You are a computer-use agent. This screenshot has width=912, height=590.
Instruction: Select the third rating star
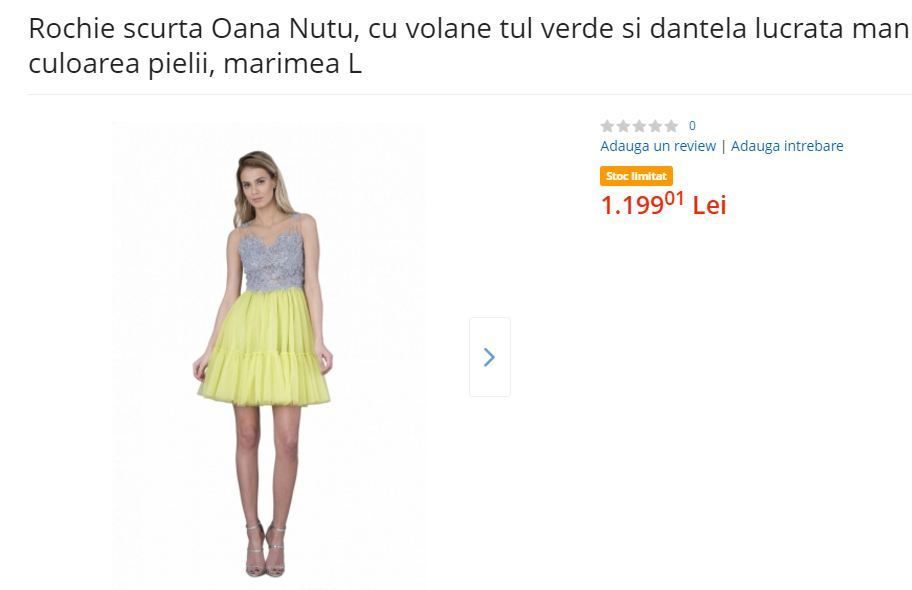[x=639, y=126]
